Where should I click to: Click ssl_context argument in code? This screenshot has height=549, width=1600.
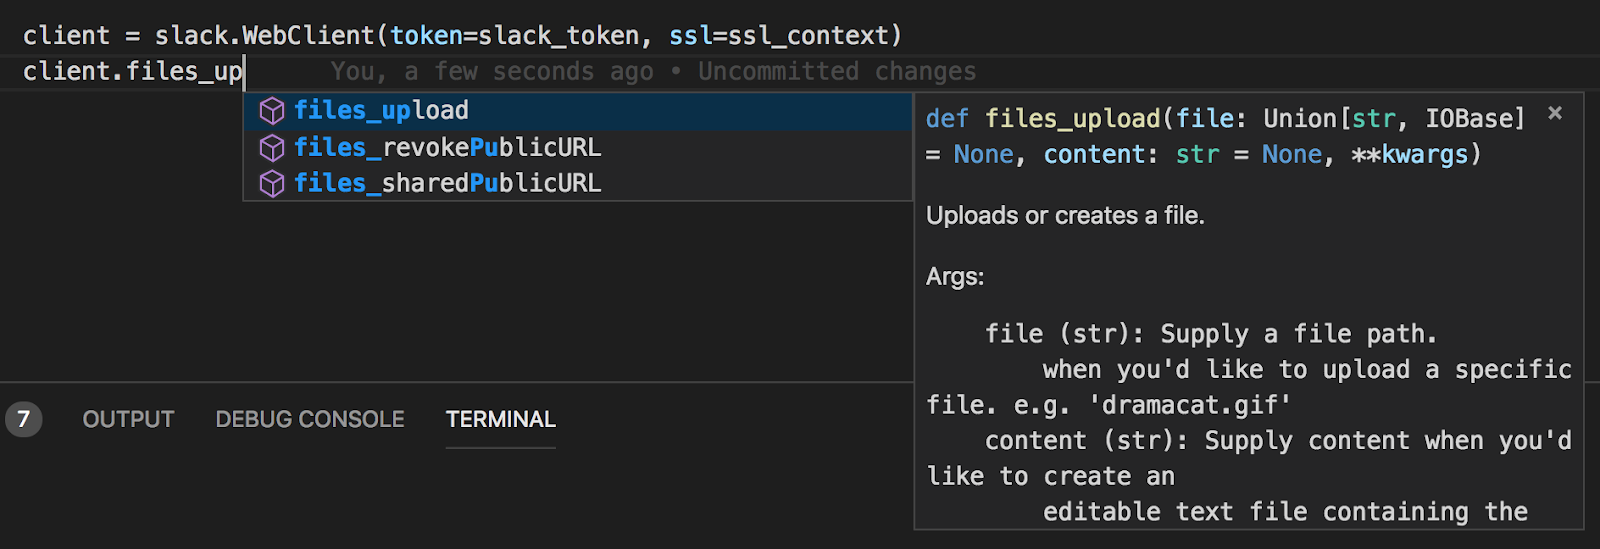coord(808,36)
